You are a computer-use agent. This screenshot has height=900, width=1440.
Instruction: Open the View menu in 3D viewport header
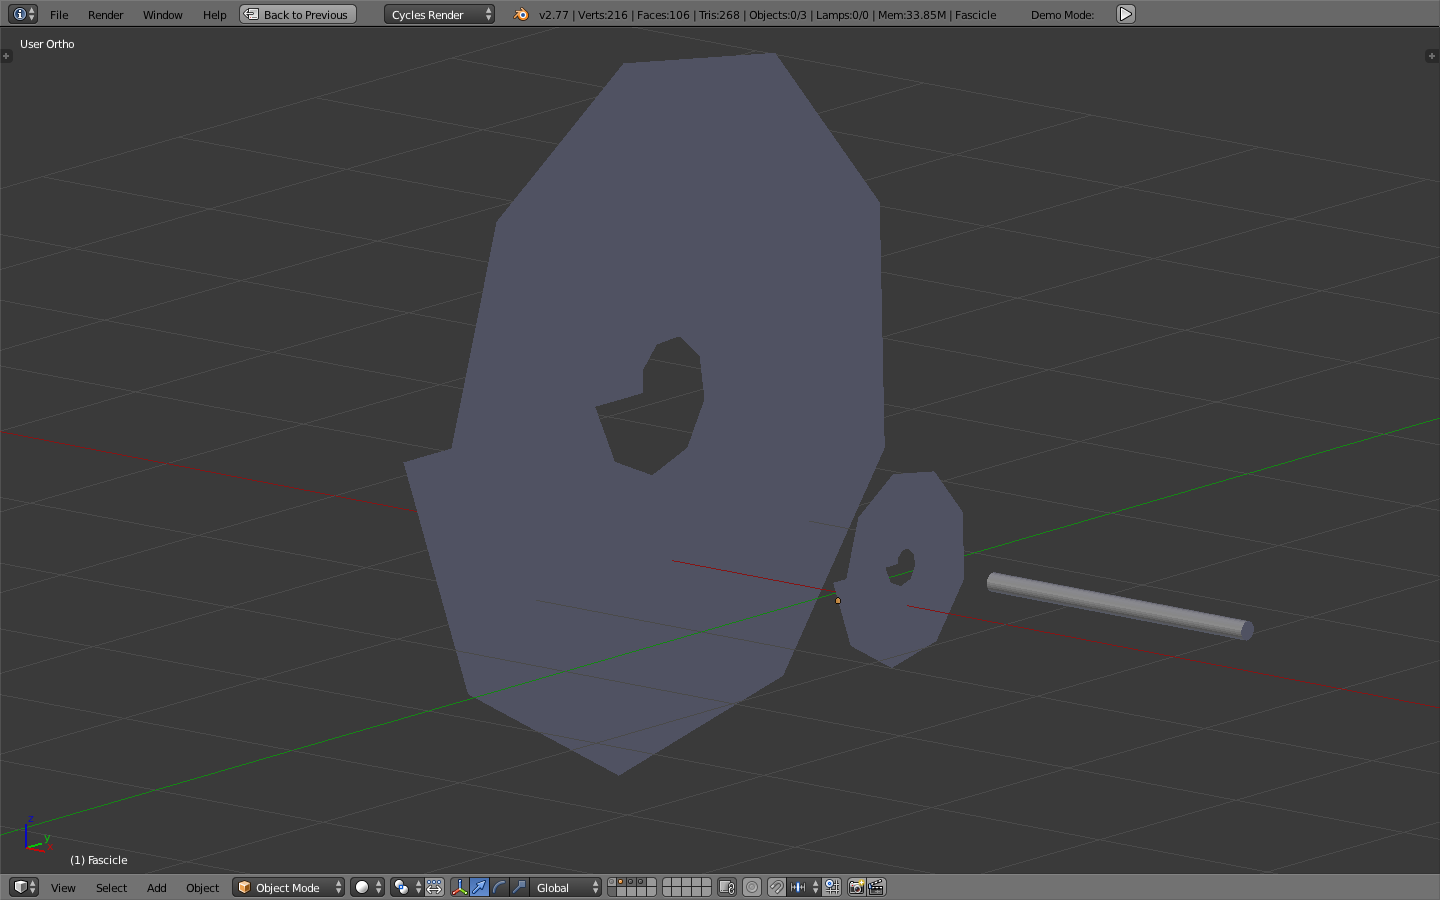point(63,888)
